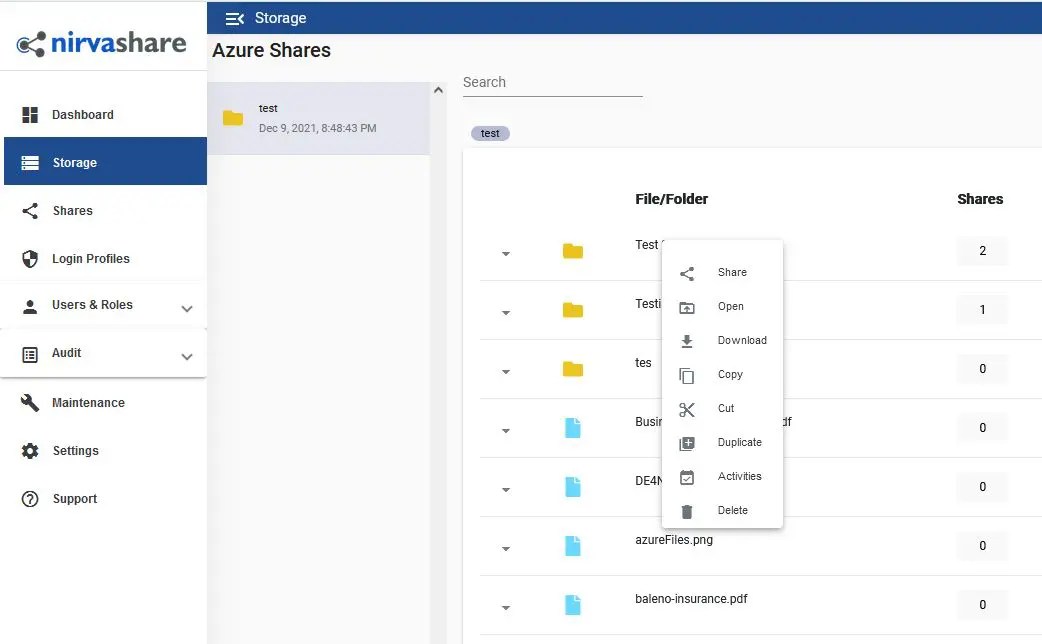Click the test breadcrumb chip above the file list
1042x644 pixels.
pos(490,133)
